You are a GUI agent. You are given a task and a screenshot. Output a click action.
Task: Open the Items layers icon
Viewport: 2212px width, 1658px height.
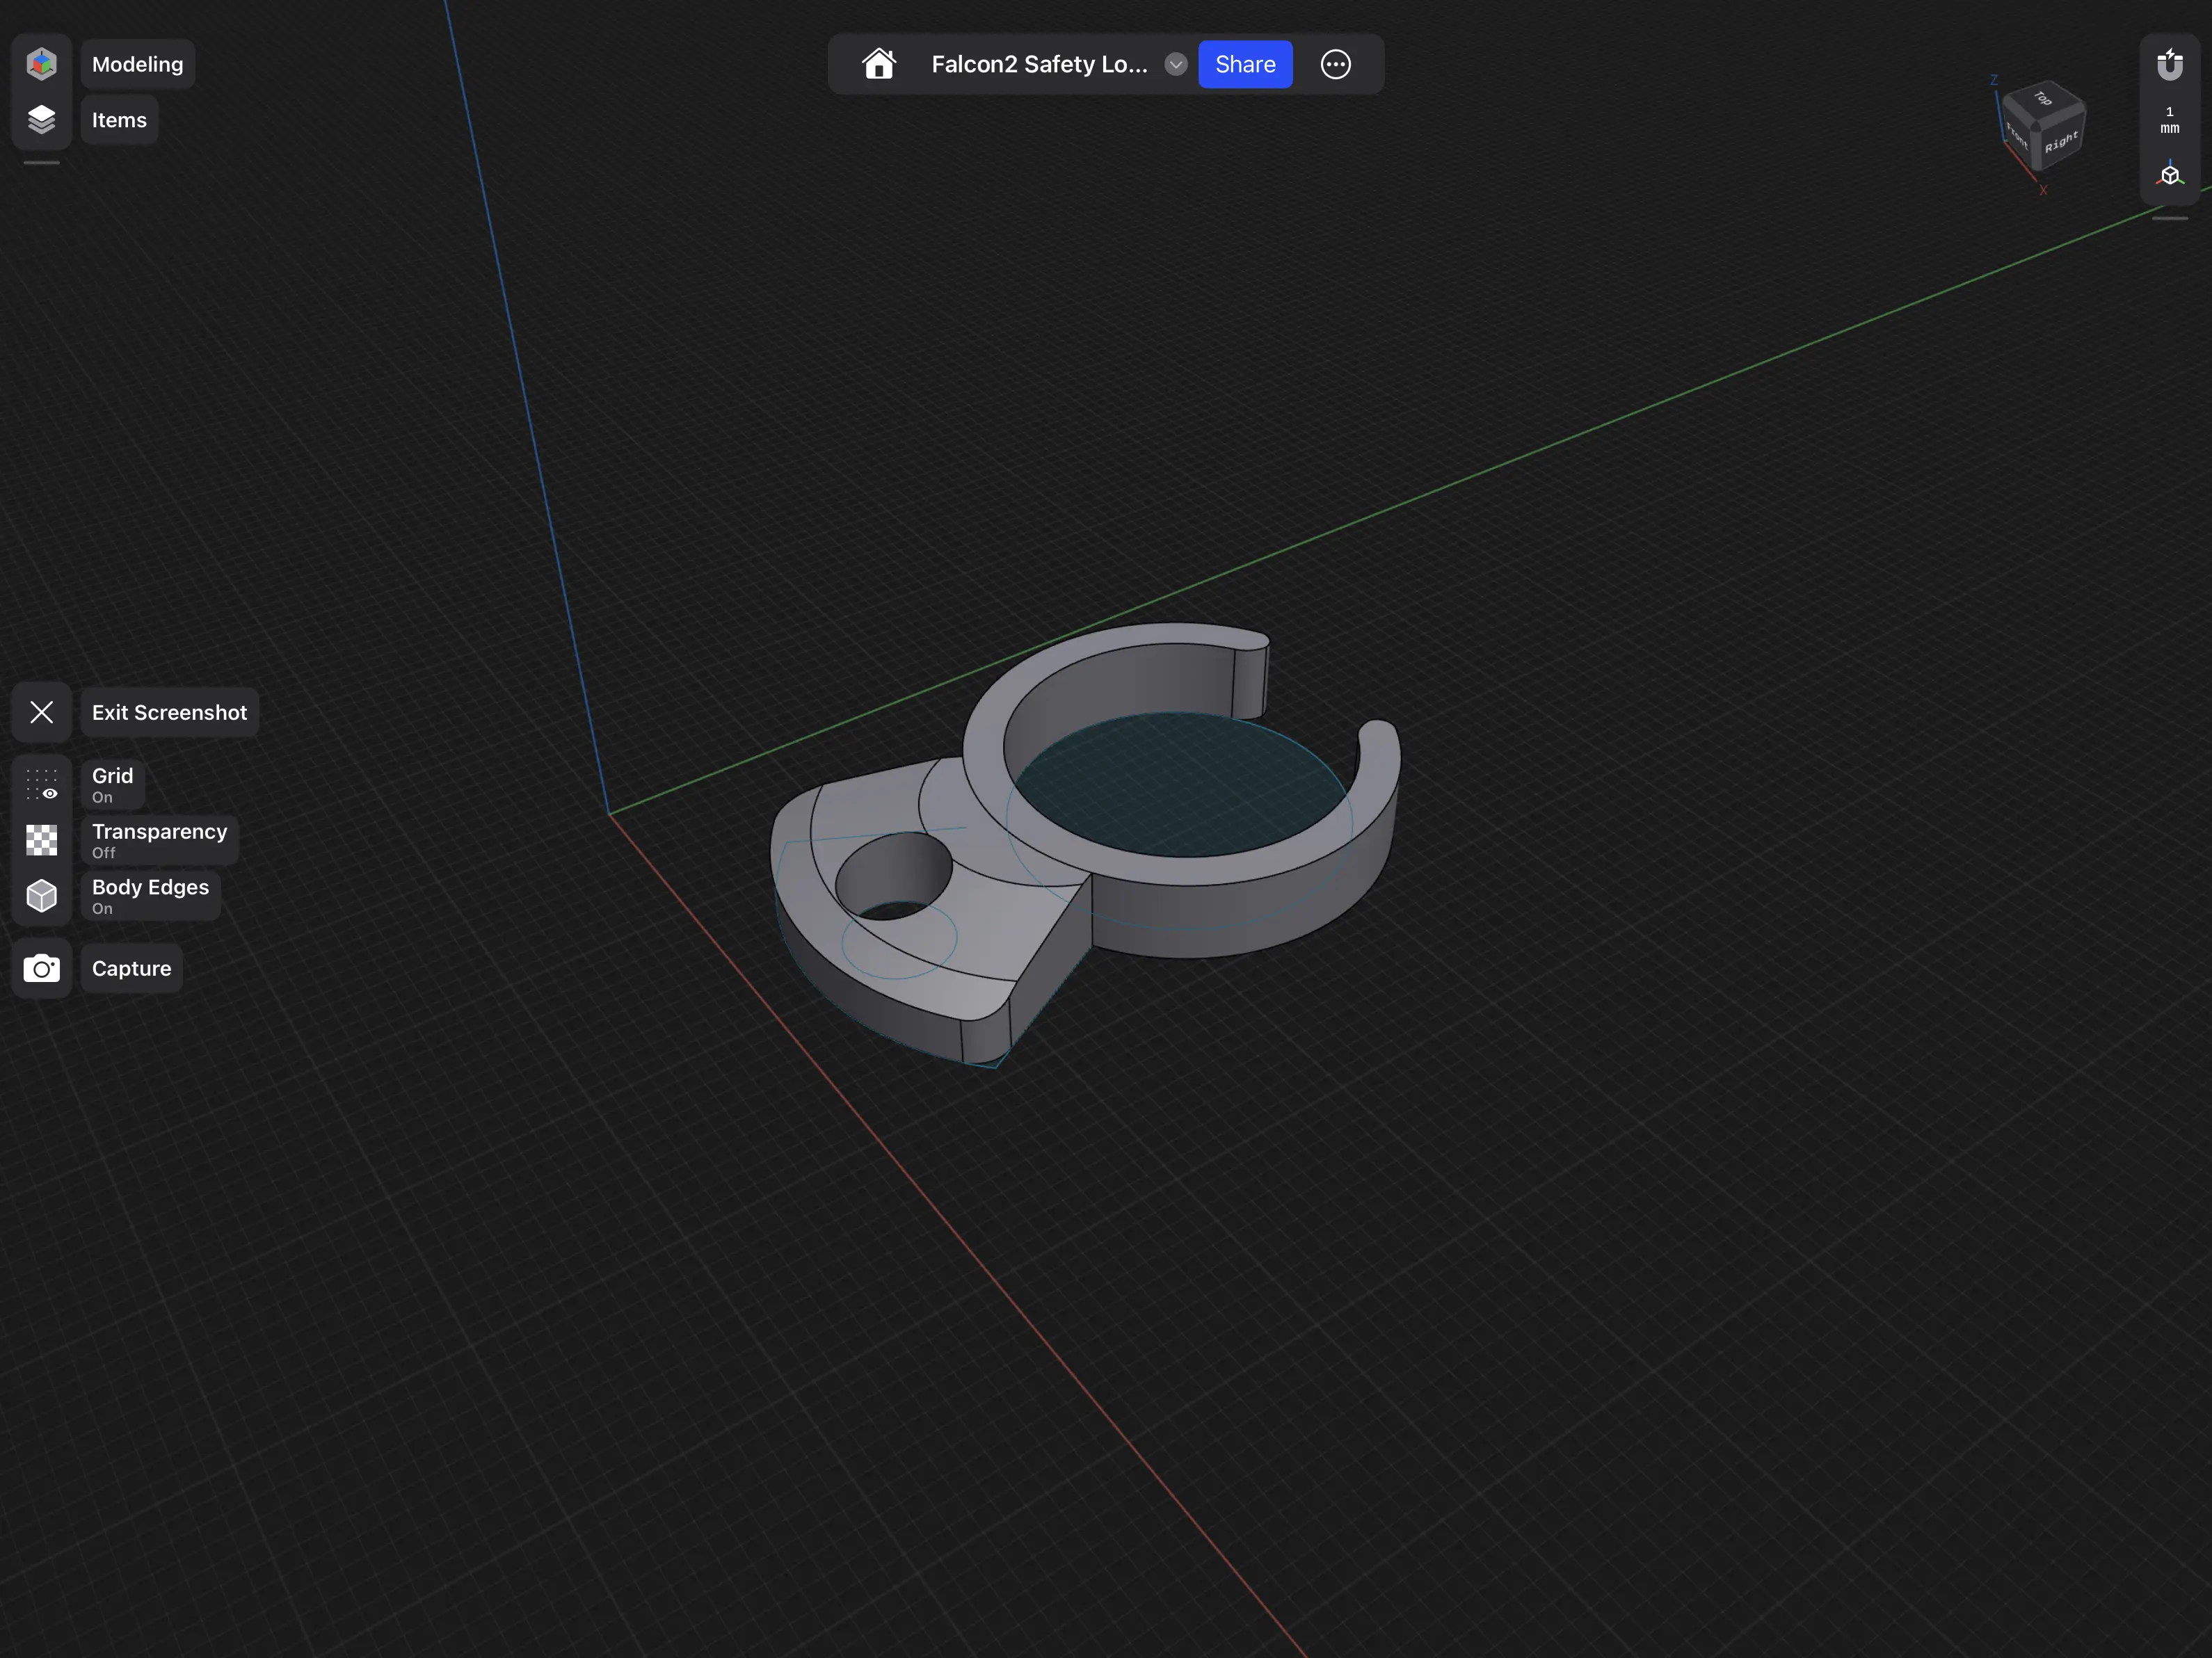tap(41, 120)
